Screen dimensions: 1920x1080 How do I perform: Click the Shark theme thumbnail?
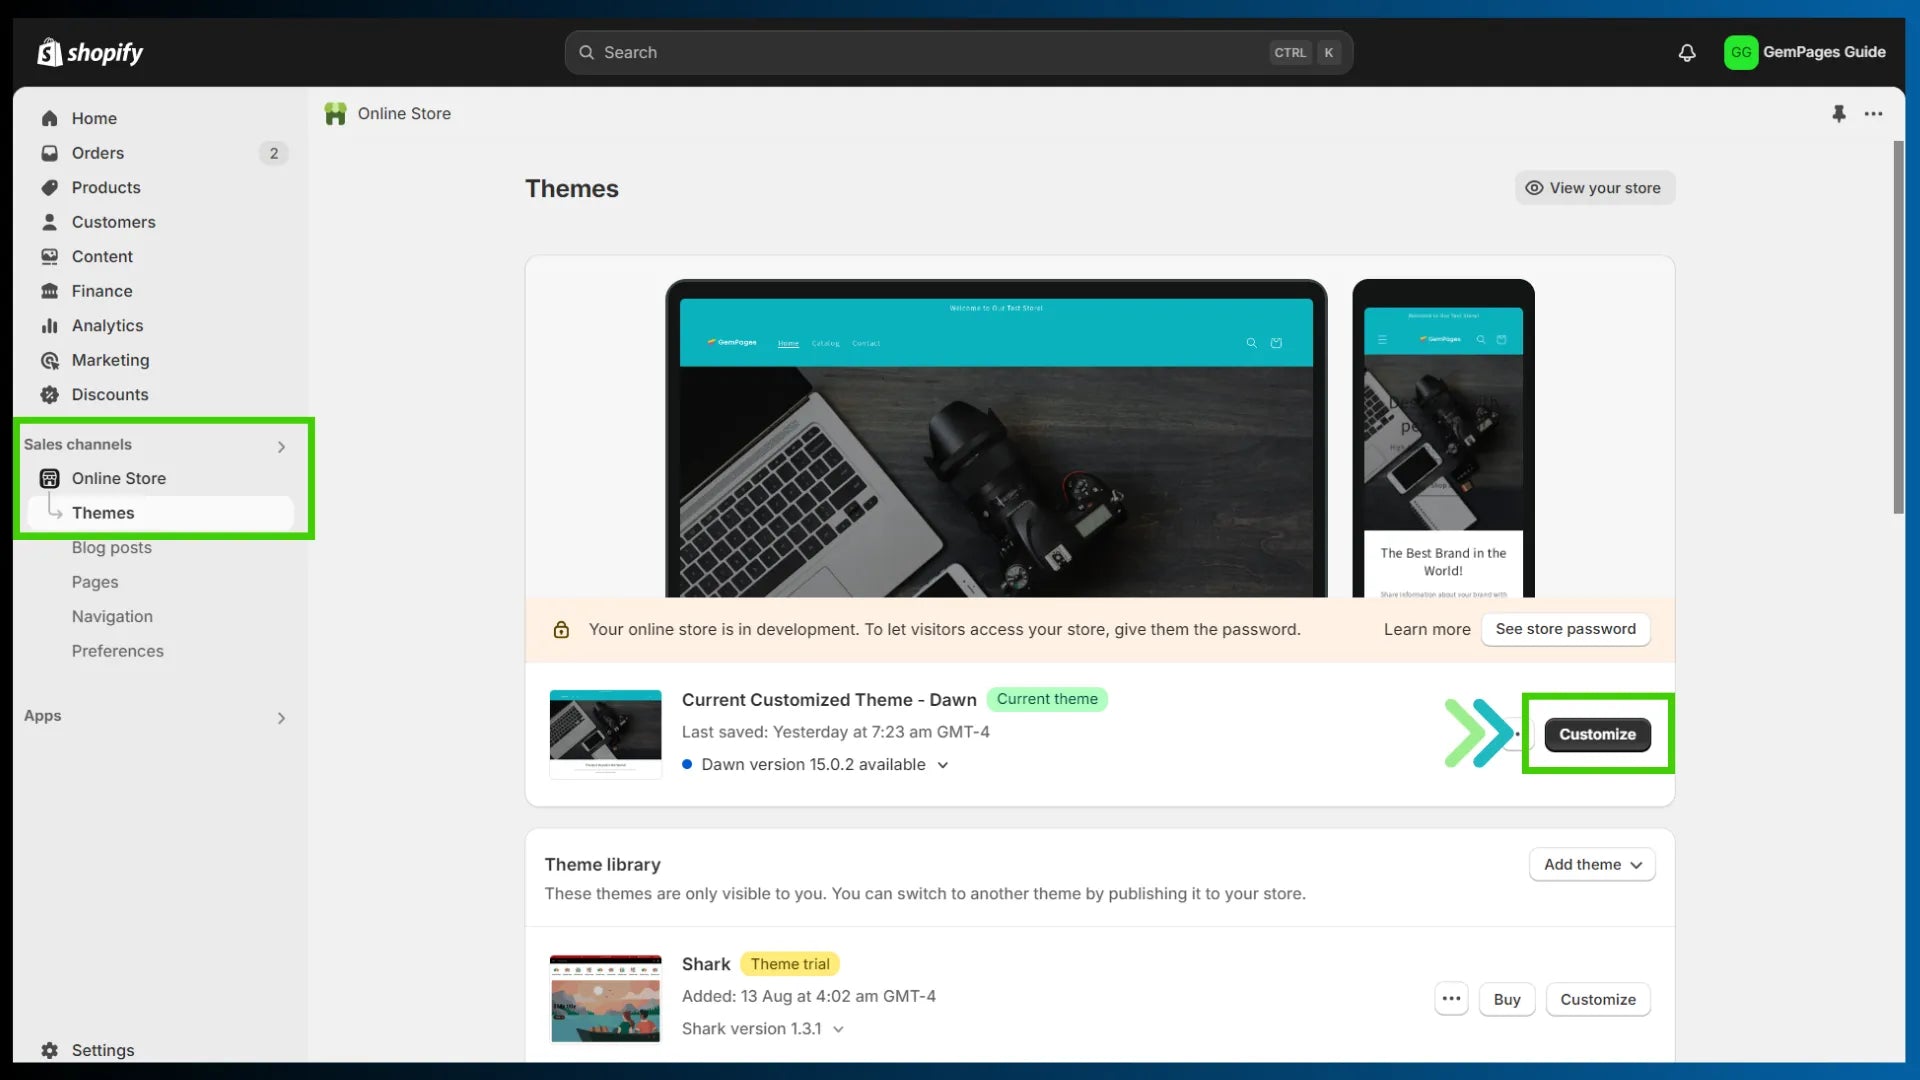coord(605,999)
